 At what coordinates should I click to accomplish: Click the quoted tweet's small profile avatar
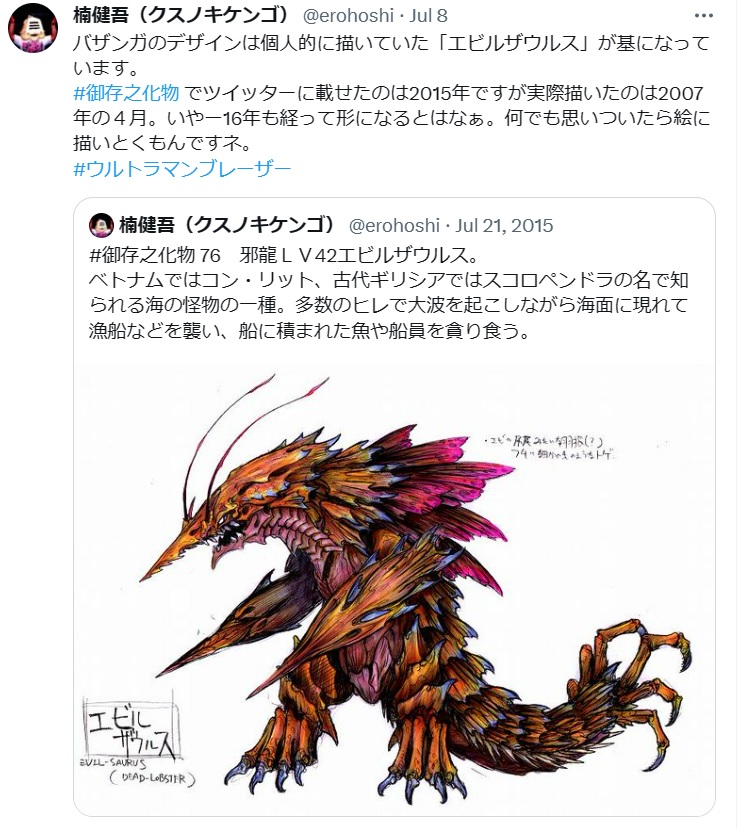(101, 225)
